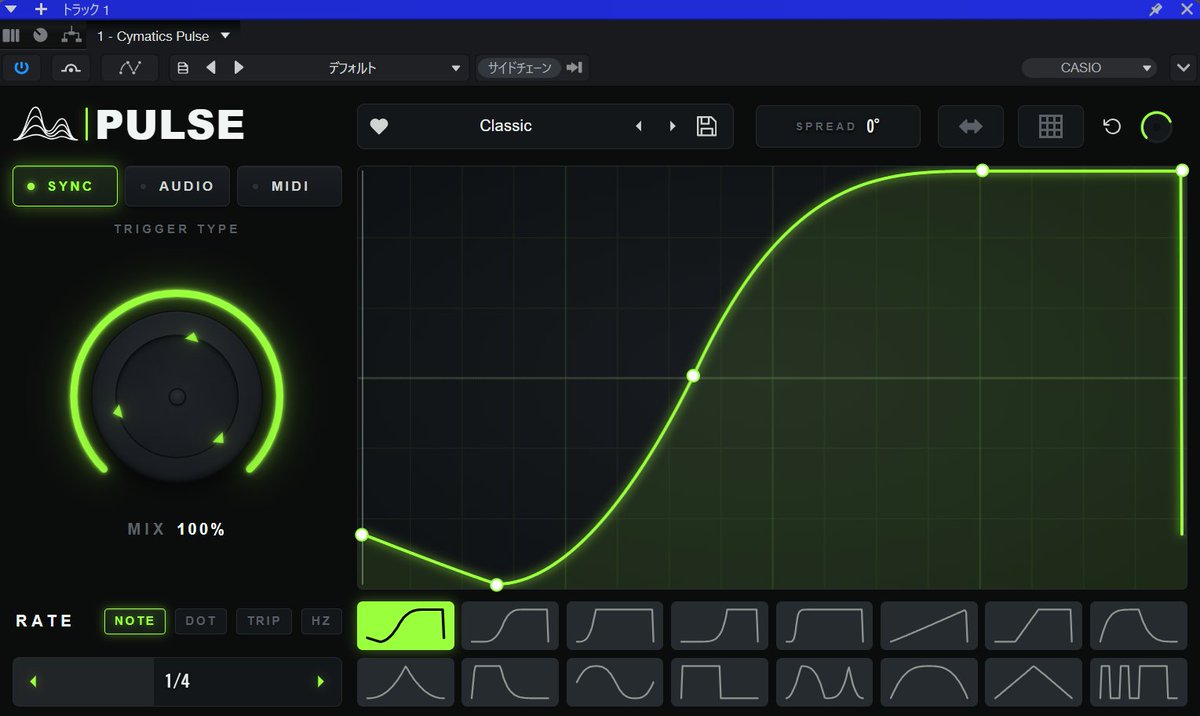Toggle the grid snap icon button
The width and height of the screenshot is (1200, 716).
pyautogui.click(x=1050, y=127)
